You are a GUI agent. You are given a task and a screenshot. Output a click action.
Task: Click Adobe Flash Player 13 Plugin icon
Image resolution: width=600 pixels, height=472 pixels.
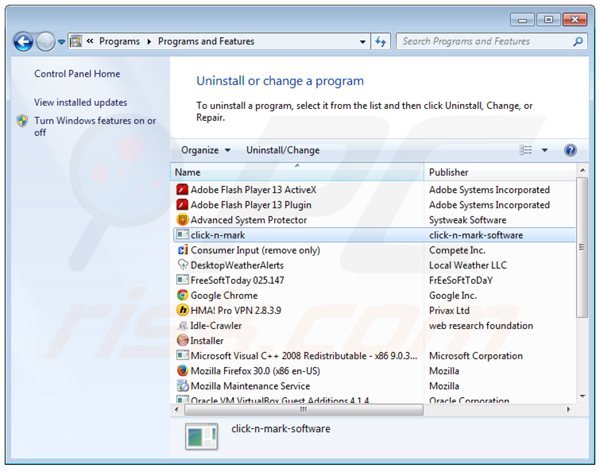182,205
